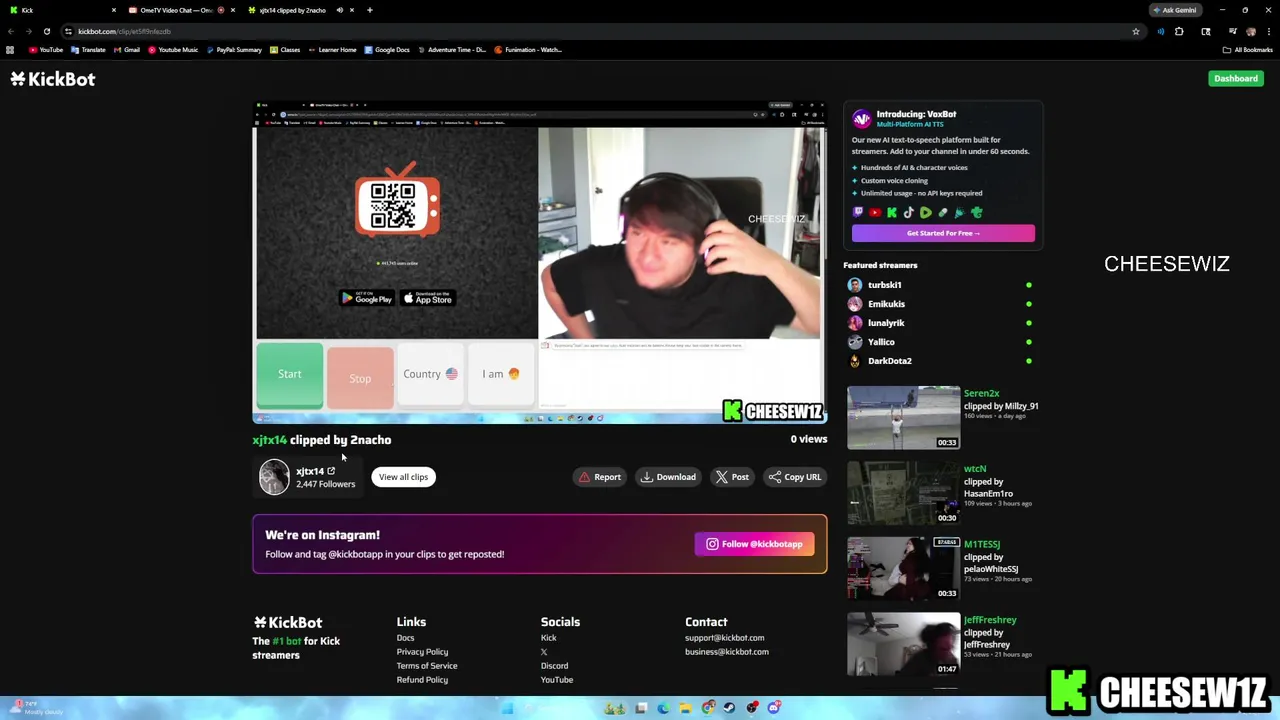Play the clip in the video player
This screenshot has height=720, width=1280.
coord(540,262)
